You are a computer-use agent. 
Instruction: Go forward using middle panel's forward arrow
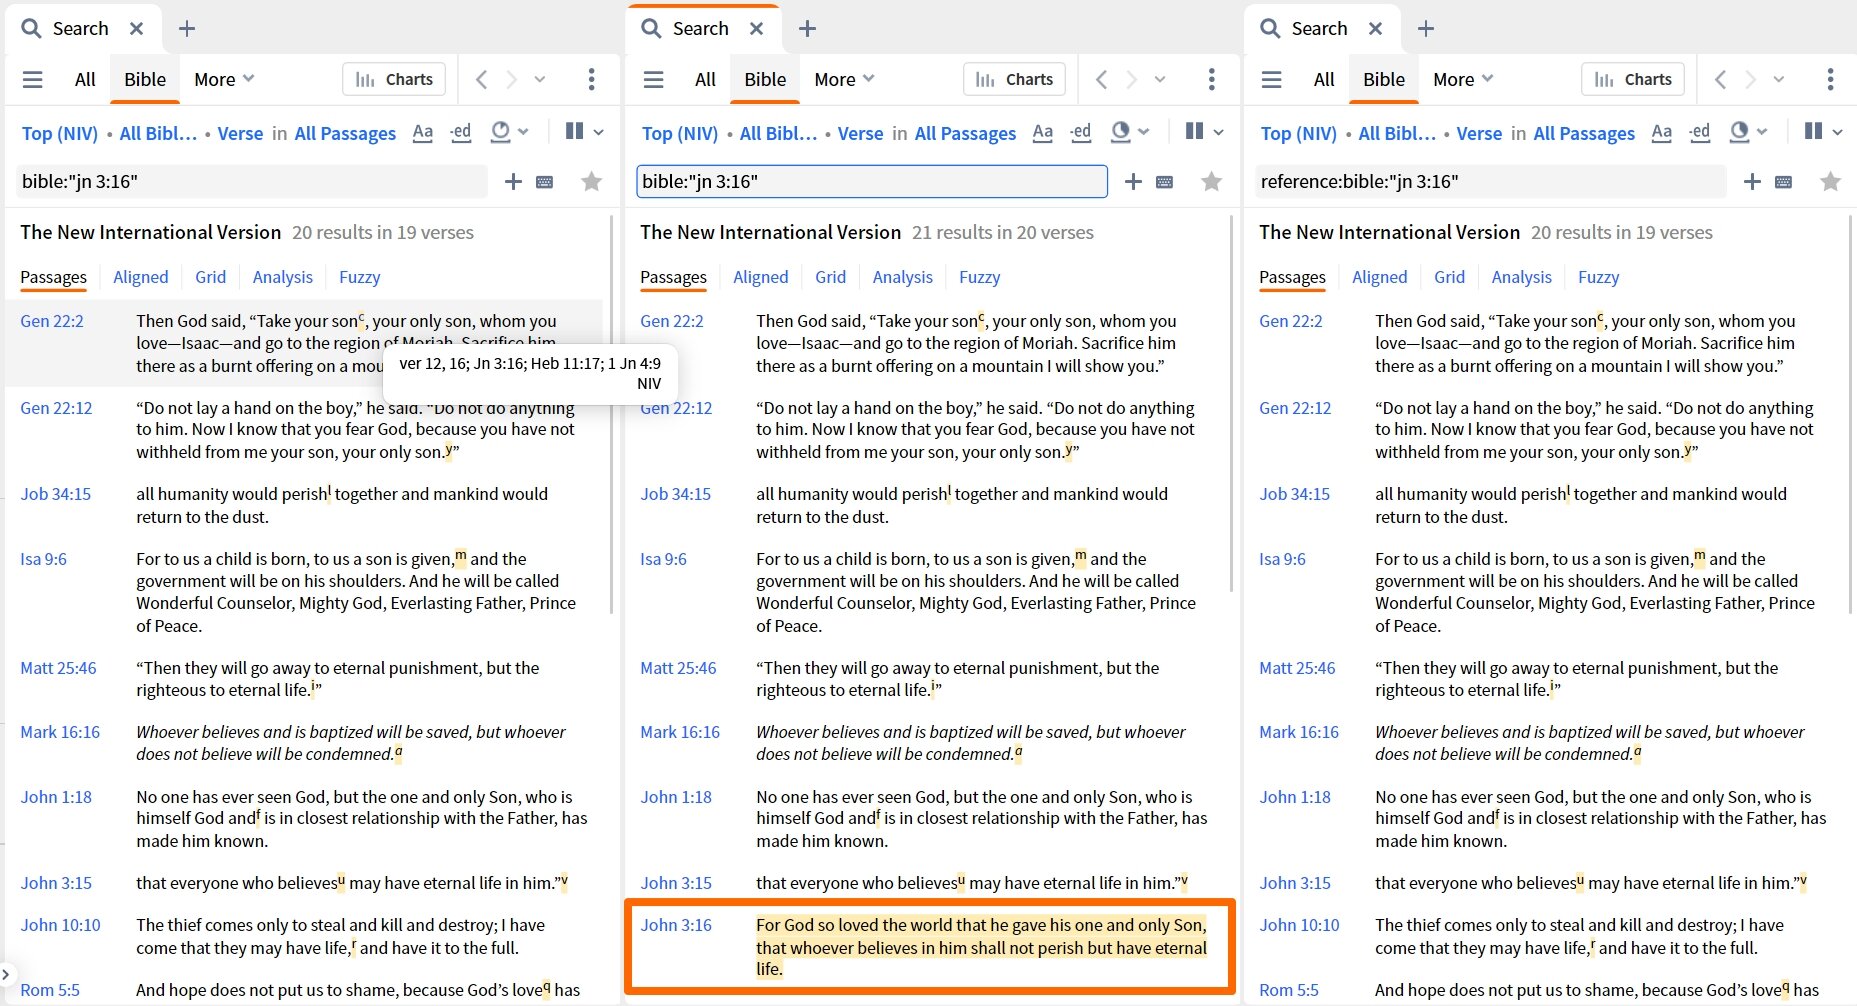(x=1131, y=79)
